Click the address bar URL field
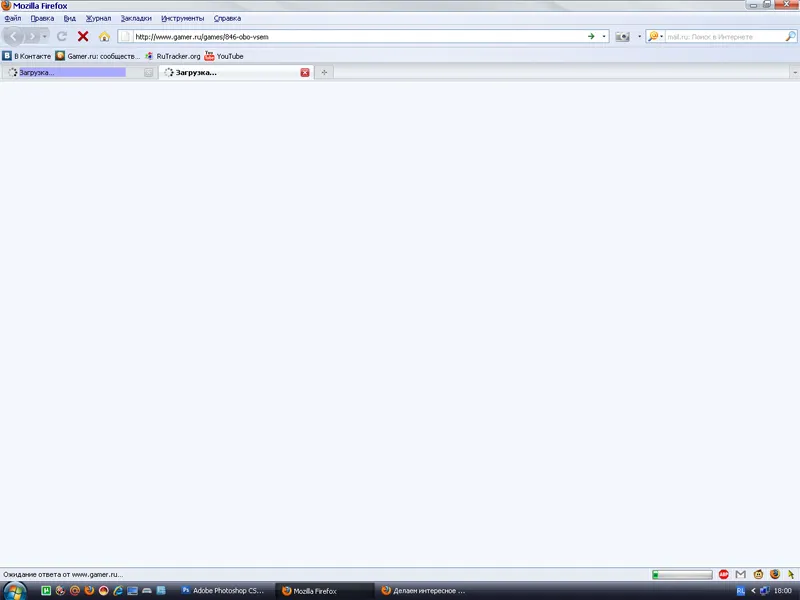800x600 pixels. 350,36
